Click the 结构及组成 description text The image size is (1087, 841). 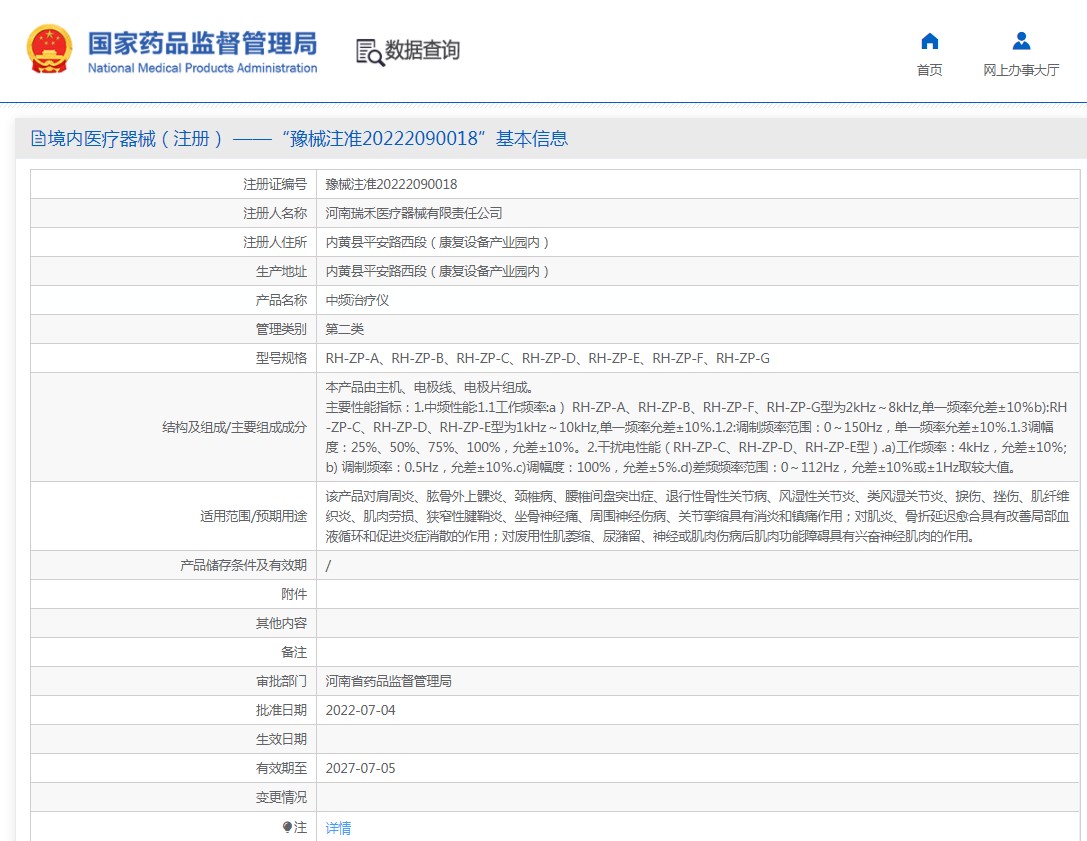697,427
